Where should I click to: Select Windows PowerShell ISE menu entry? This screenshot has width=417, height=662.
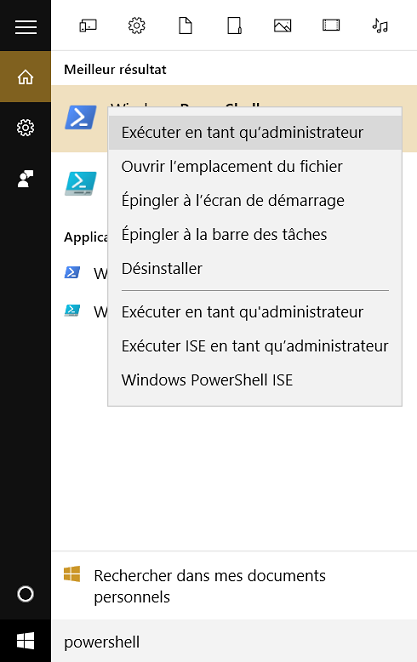(x=255, y=380)
